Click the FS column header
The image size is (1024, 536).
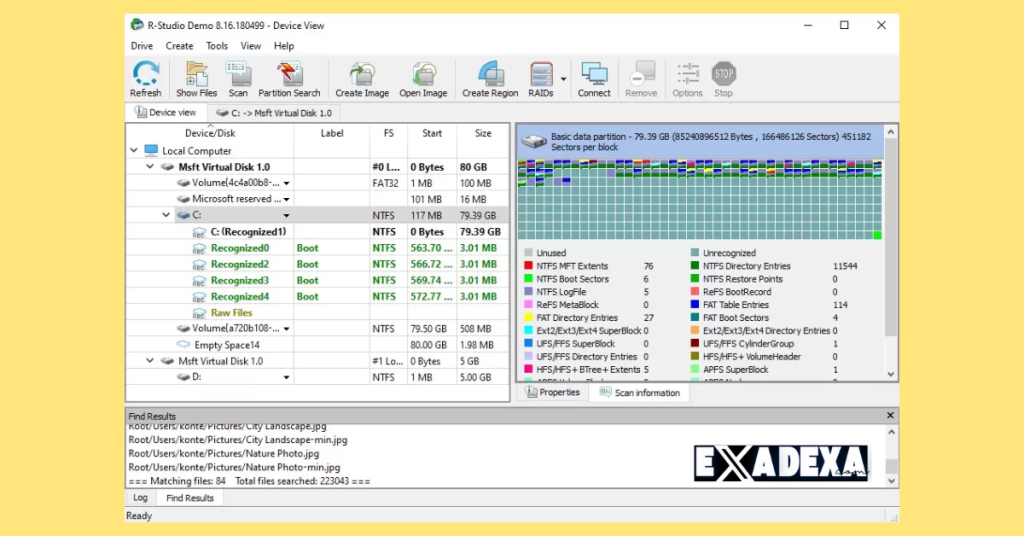tap(389, 133)
